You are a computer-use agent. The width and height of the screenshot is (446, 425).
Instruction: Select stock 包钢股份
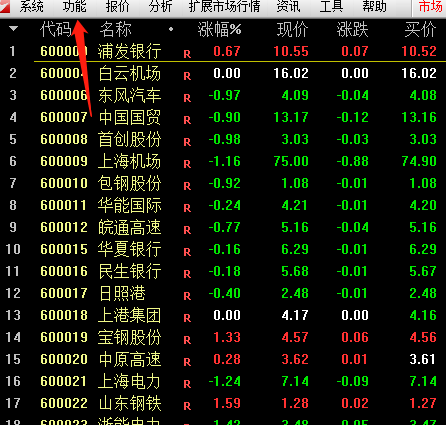pyautogui.click(x=130, y=183)
